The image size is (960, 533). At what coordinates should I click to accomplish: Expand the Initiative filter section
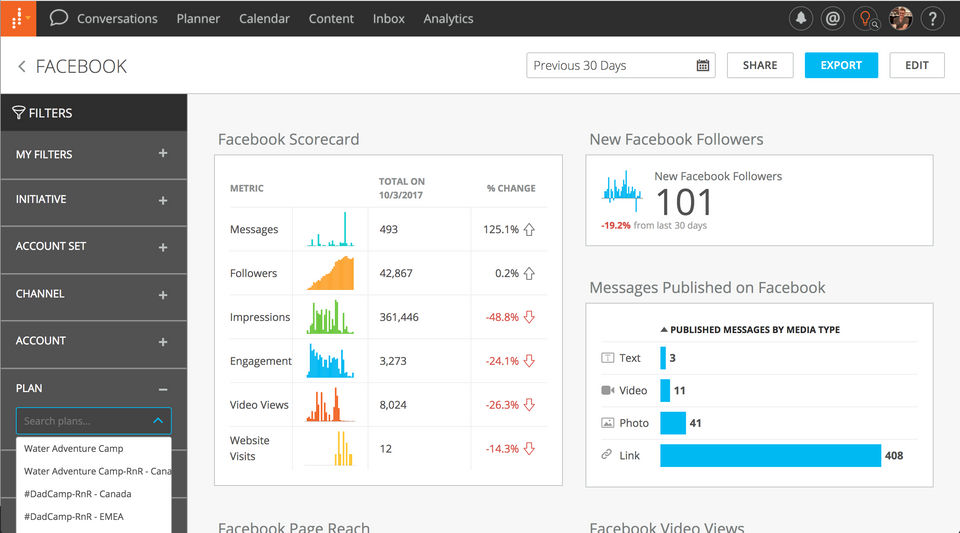point(163,200)
